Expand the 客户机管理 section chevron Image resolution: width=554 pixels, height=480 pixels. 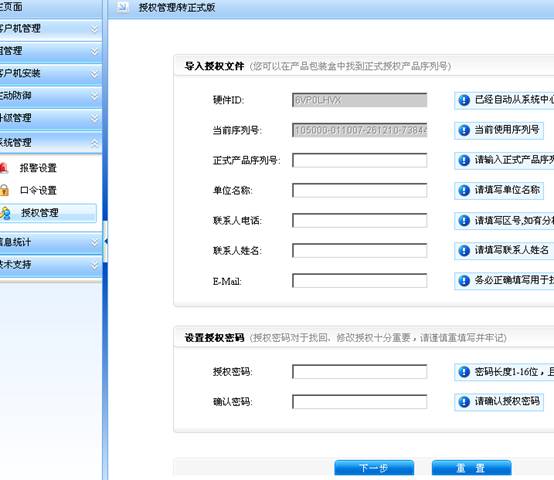pyautogui.click(x=94, y=29)
